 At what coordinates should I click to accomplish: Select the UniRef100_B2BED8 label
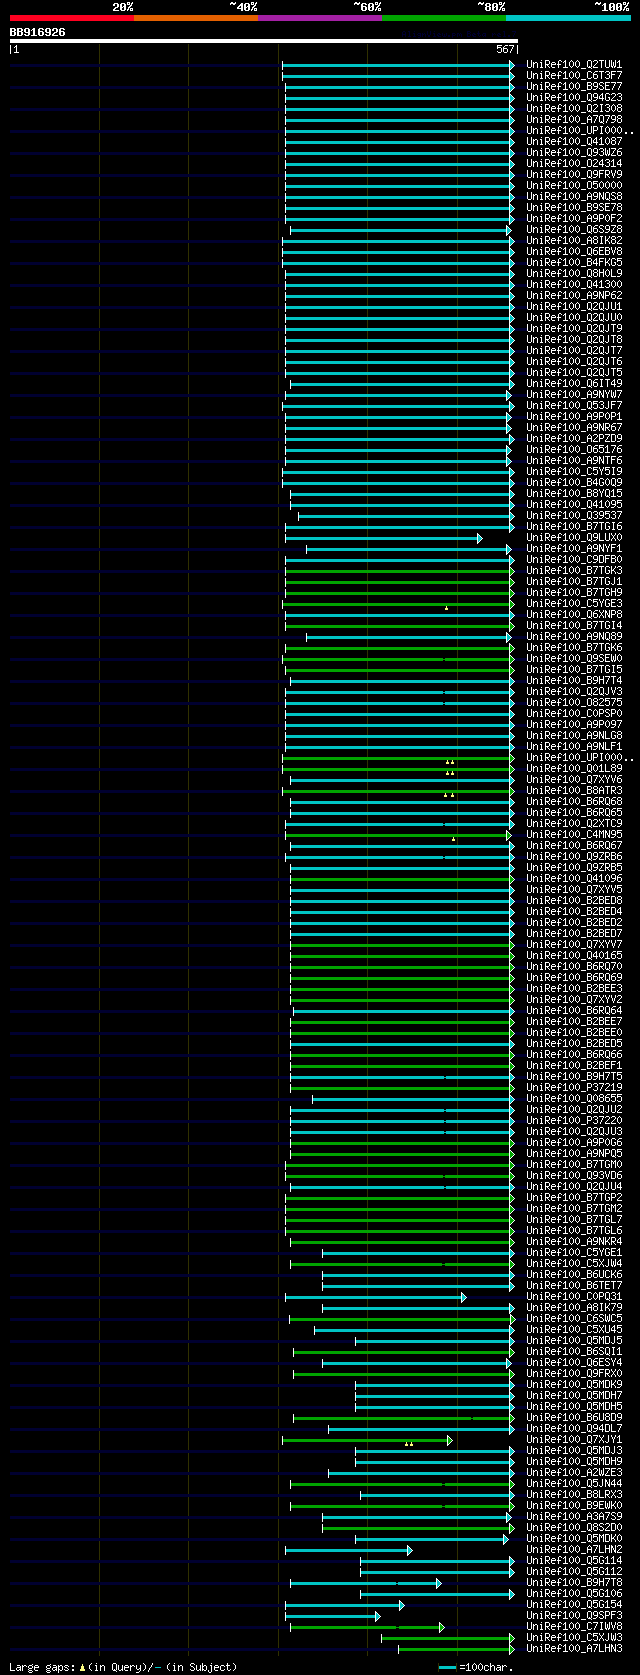point(574,900)
